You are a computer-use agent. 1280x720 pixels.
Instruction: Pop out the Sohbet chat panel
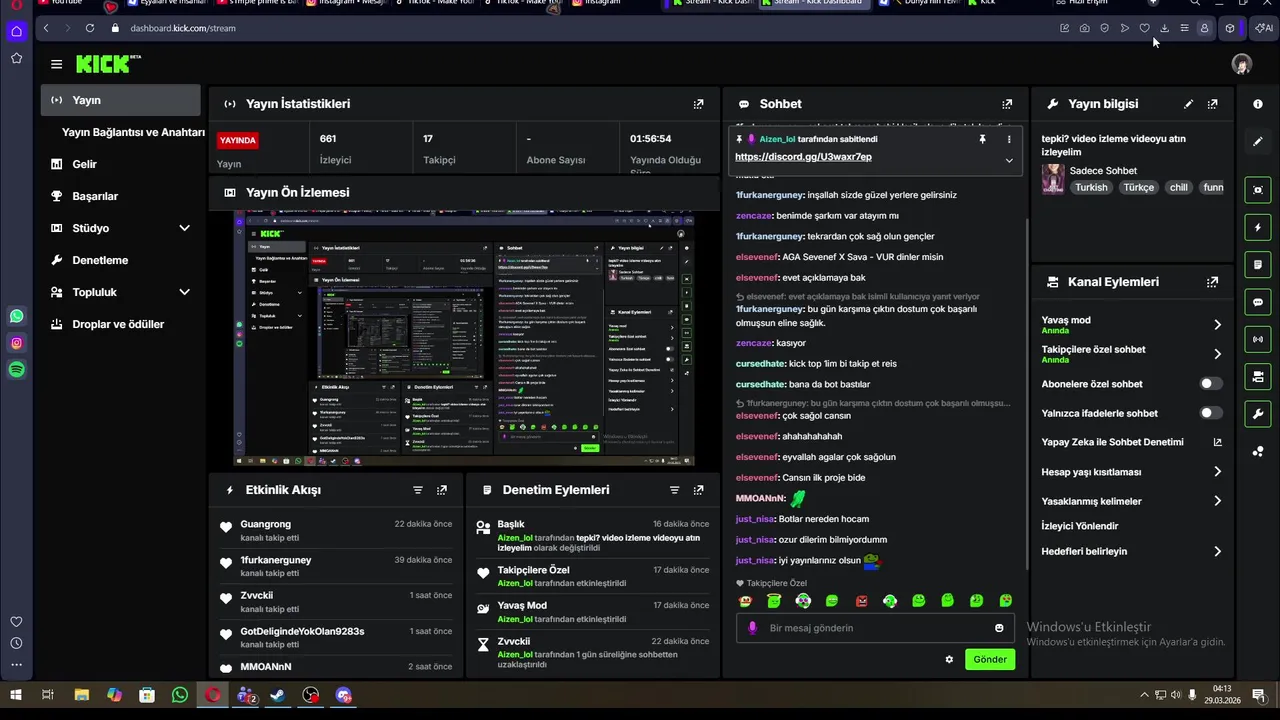click(1007, 104)
